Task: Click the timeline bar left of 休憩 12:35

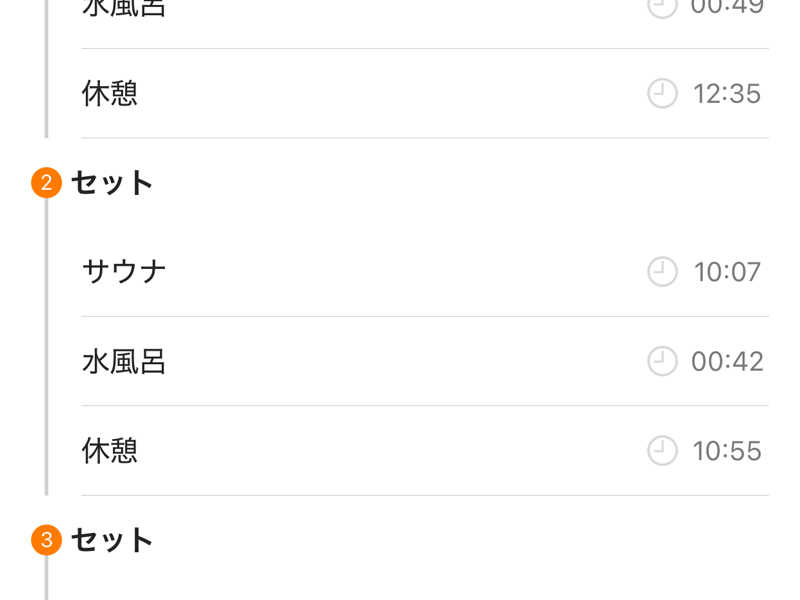Action: (46, 94)
